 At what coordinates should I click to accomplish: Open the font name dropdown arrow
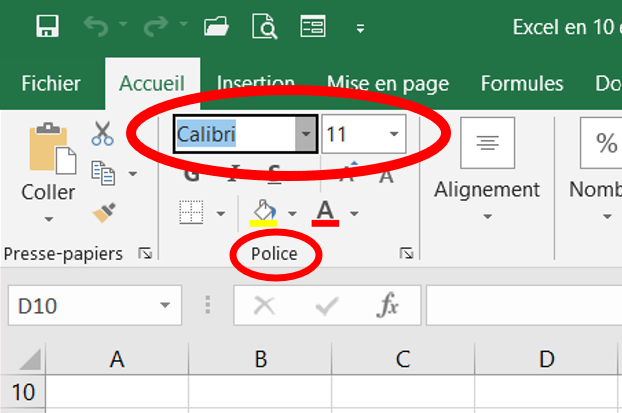click(x=306, y=134)
